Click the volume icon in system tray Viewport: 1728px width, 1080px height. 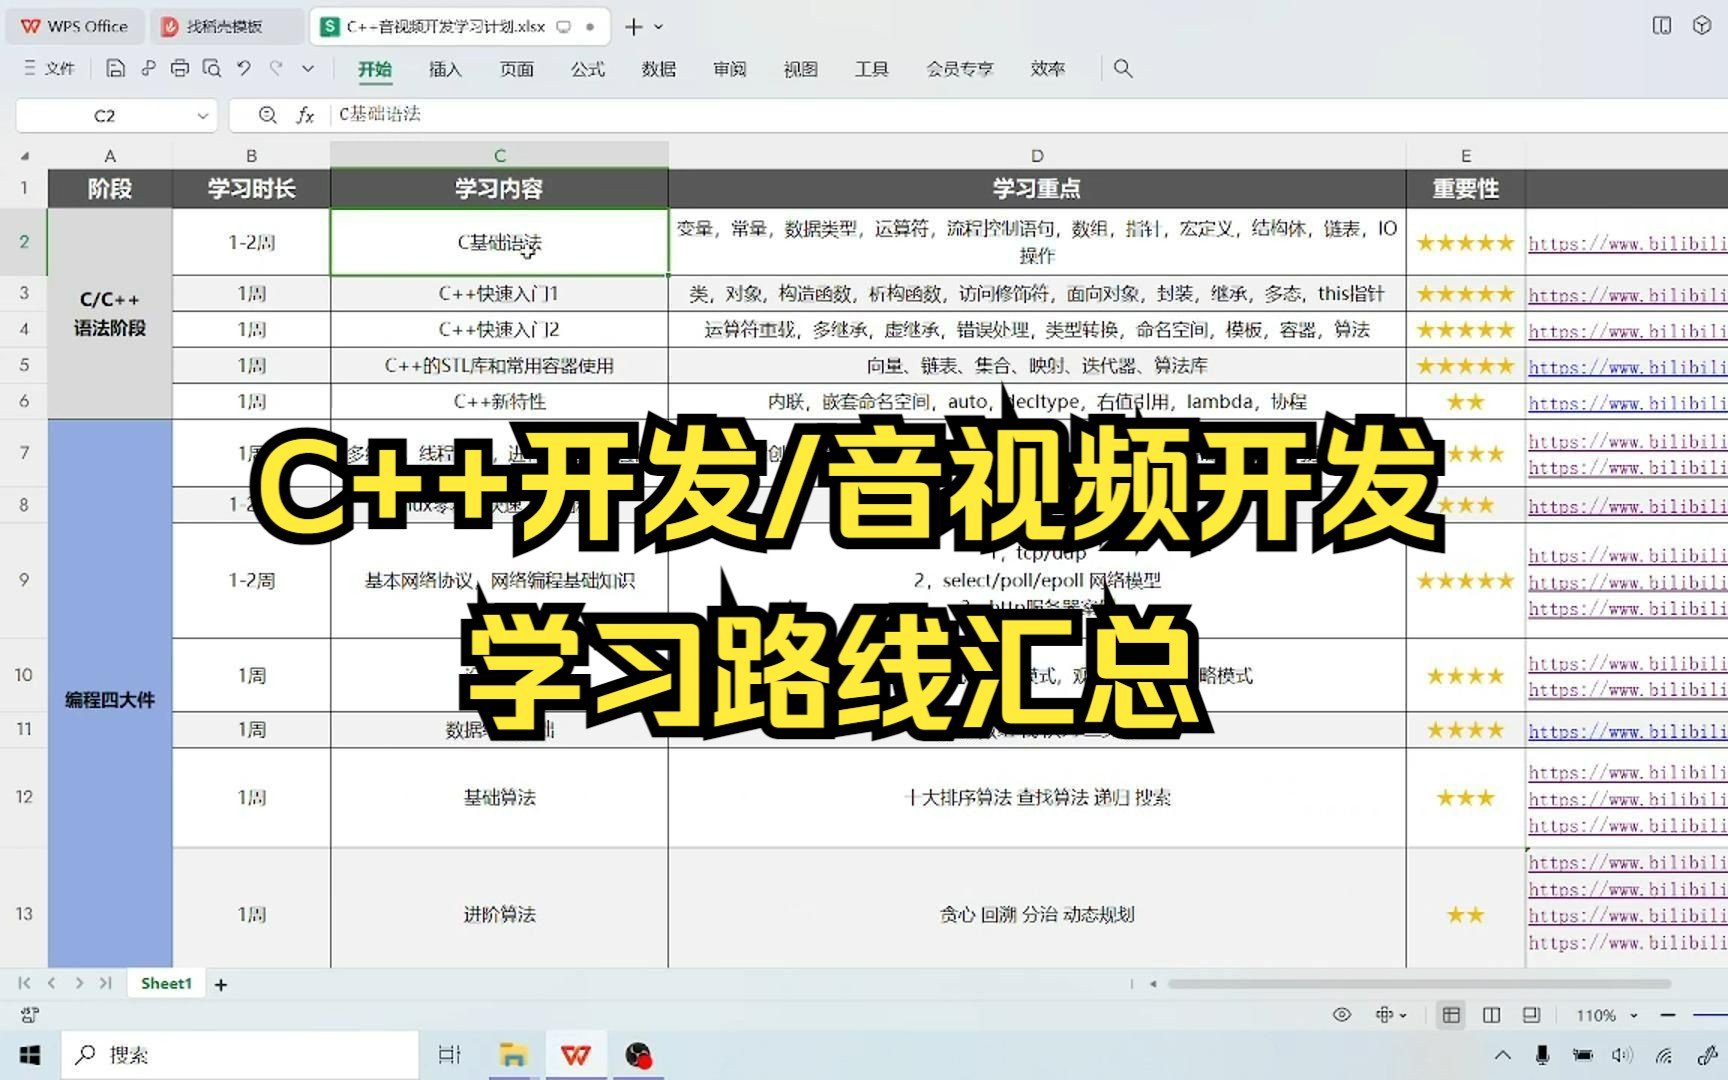coord(1622,1055)
